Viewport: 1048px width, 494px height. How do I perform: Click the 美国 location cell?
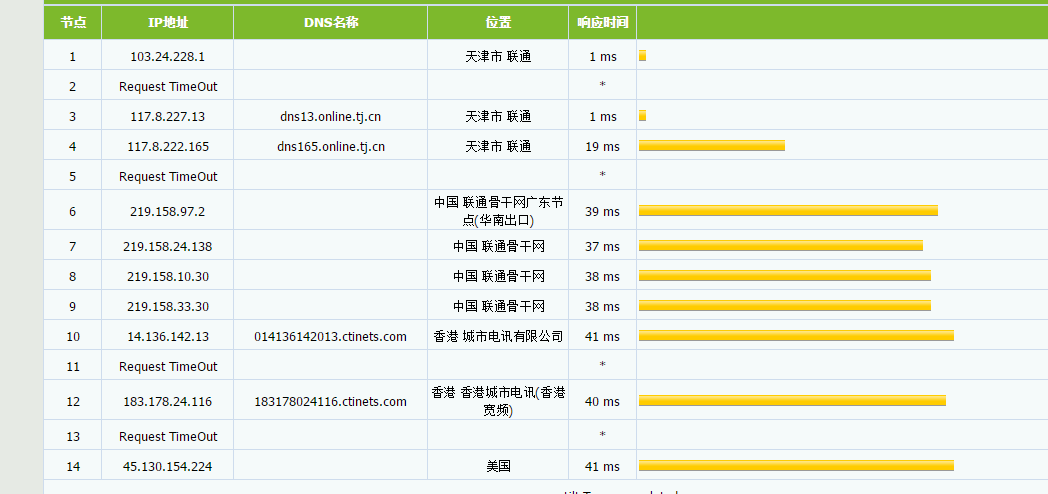pos(498,467)
